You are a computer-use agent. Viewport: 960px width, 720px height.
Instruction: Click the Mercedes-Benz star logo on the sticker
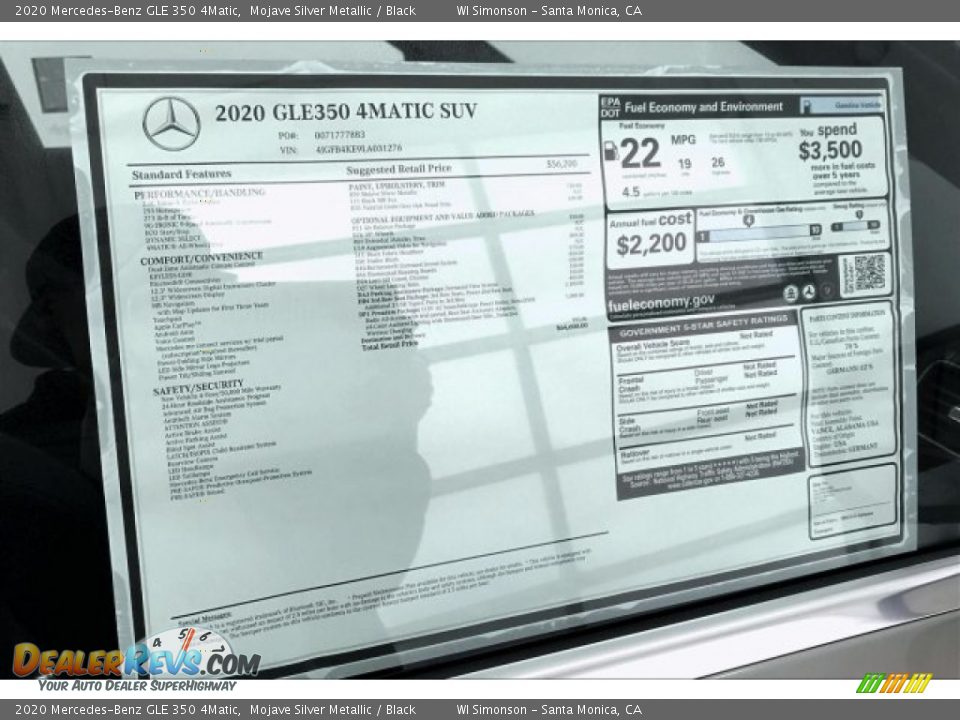(x=171, y=124)
